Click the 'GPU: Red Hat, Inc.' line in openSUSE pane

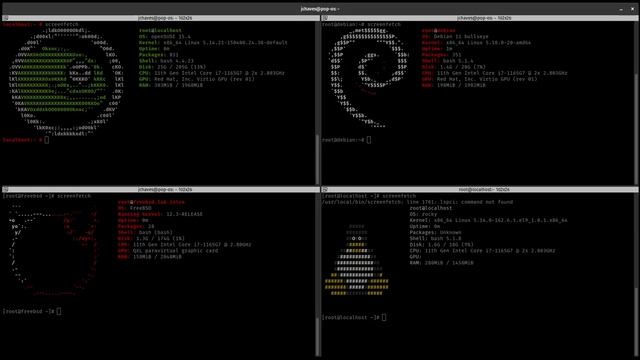[196, 79]
